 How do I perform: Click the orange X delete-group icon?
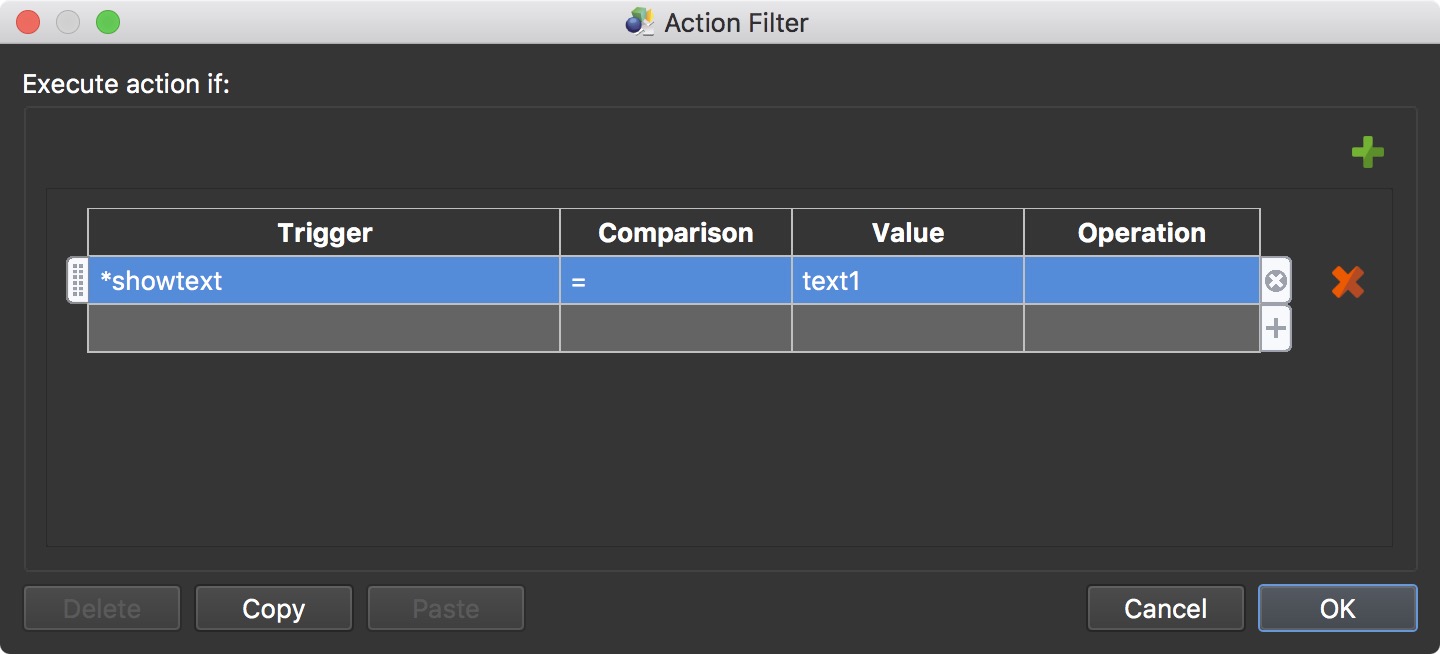(x=1347, y=282)
